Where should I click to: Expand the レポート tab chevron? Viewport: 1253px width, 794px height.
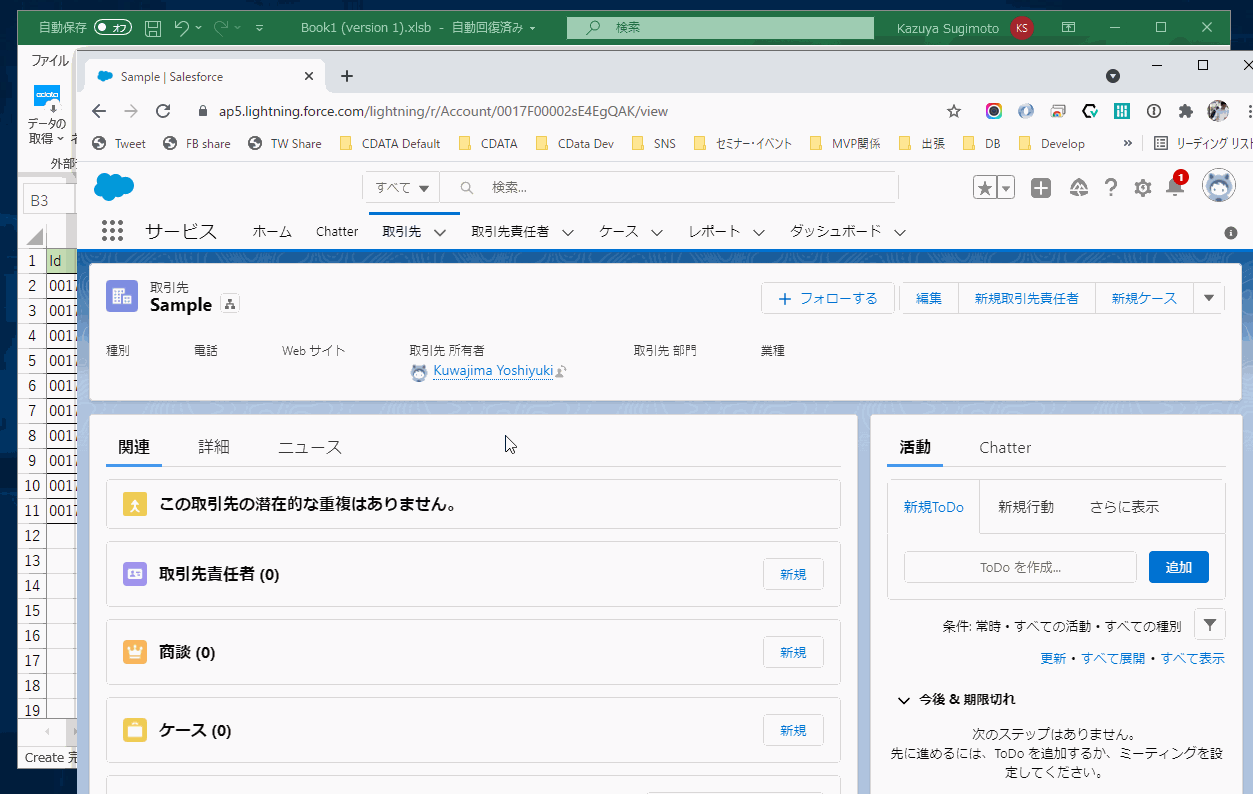point(759,232)
